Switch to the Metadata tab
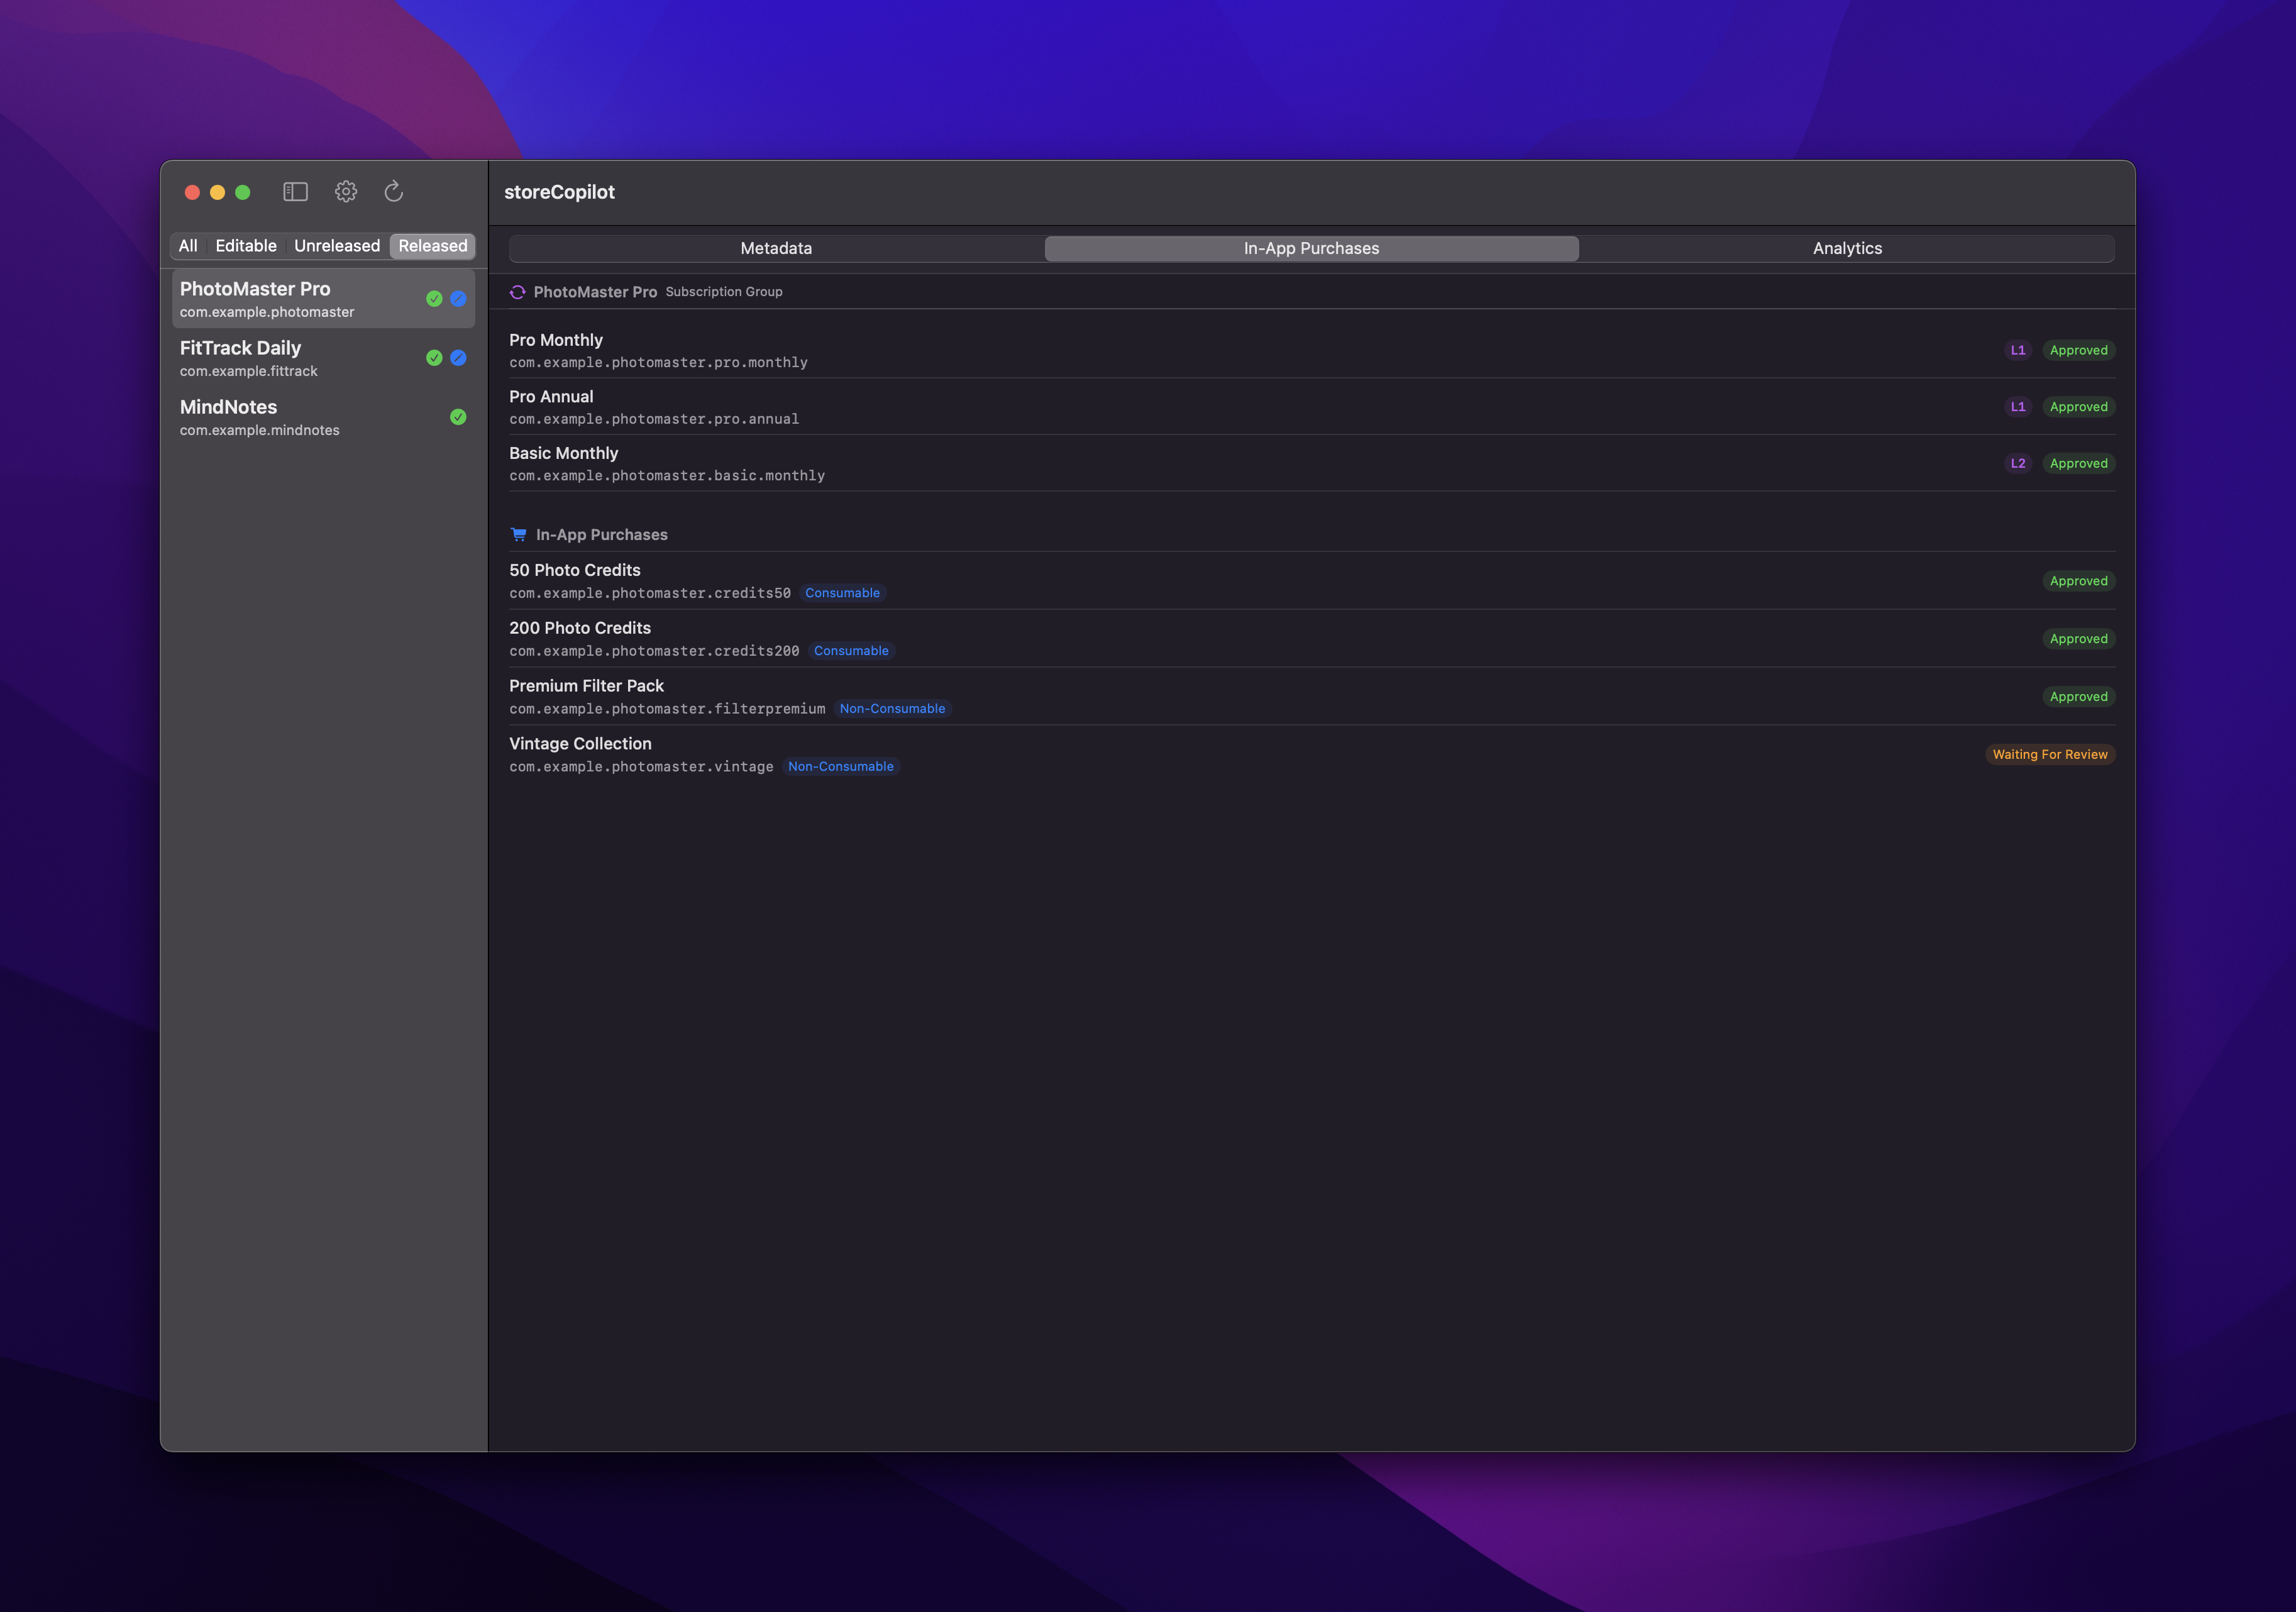Image resolution: width=2296 pixels, height=1612 pixels. [x=776, y=248]
